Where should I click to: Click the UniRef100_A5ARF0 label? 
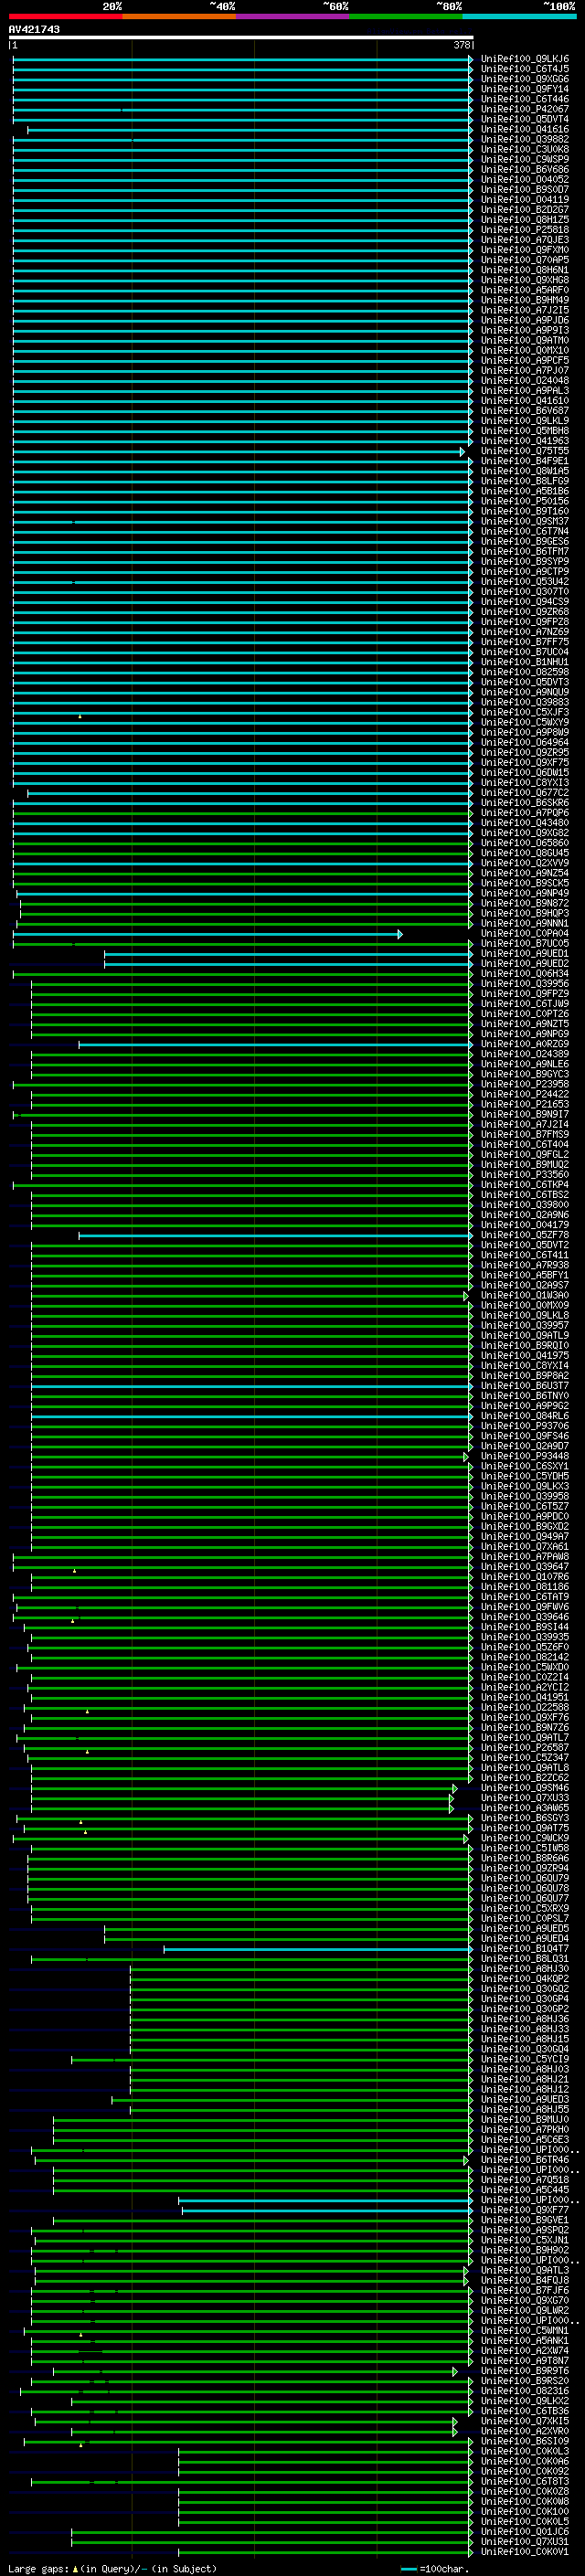point(525,290)
